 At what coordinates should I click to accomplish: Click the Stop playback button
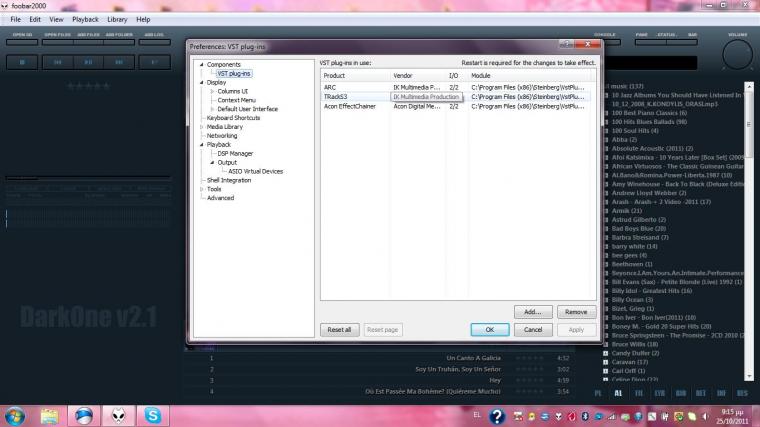click(x=22, y=63)
